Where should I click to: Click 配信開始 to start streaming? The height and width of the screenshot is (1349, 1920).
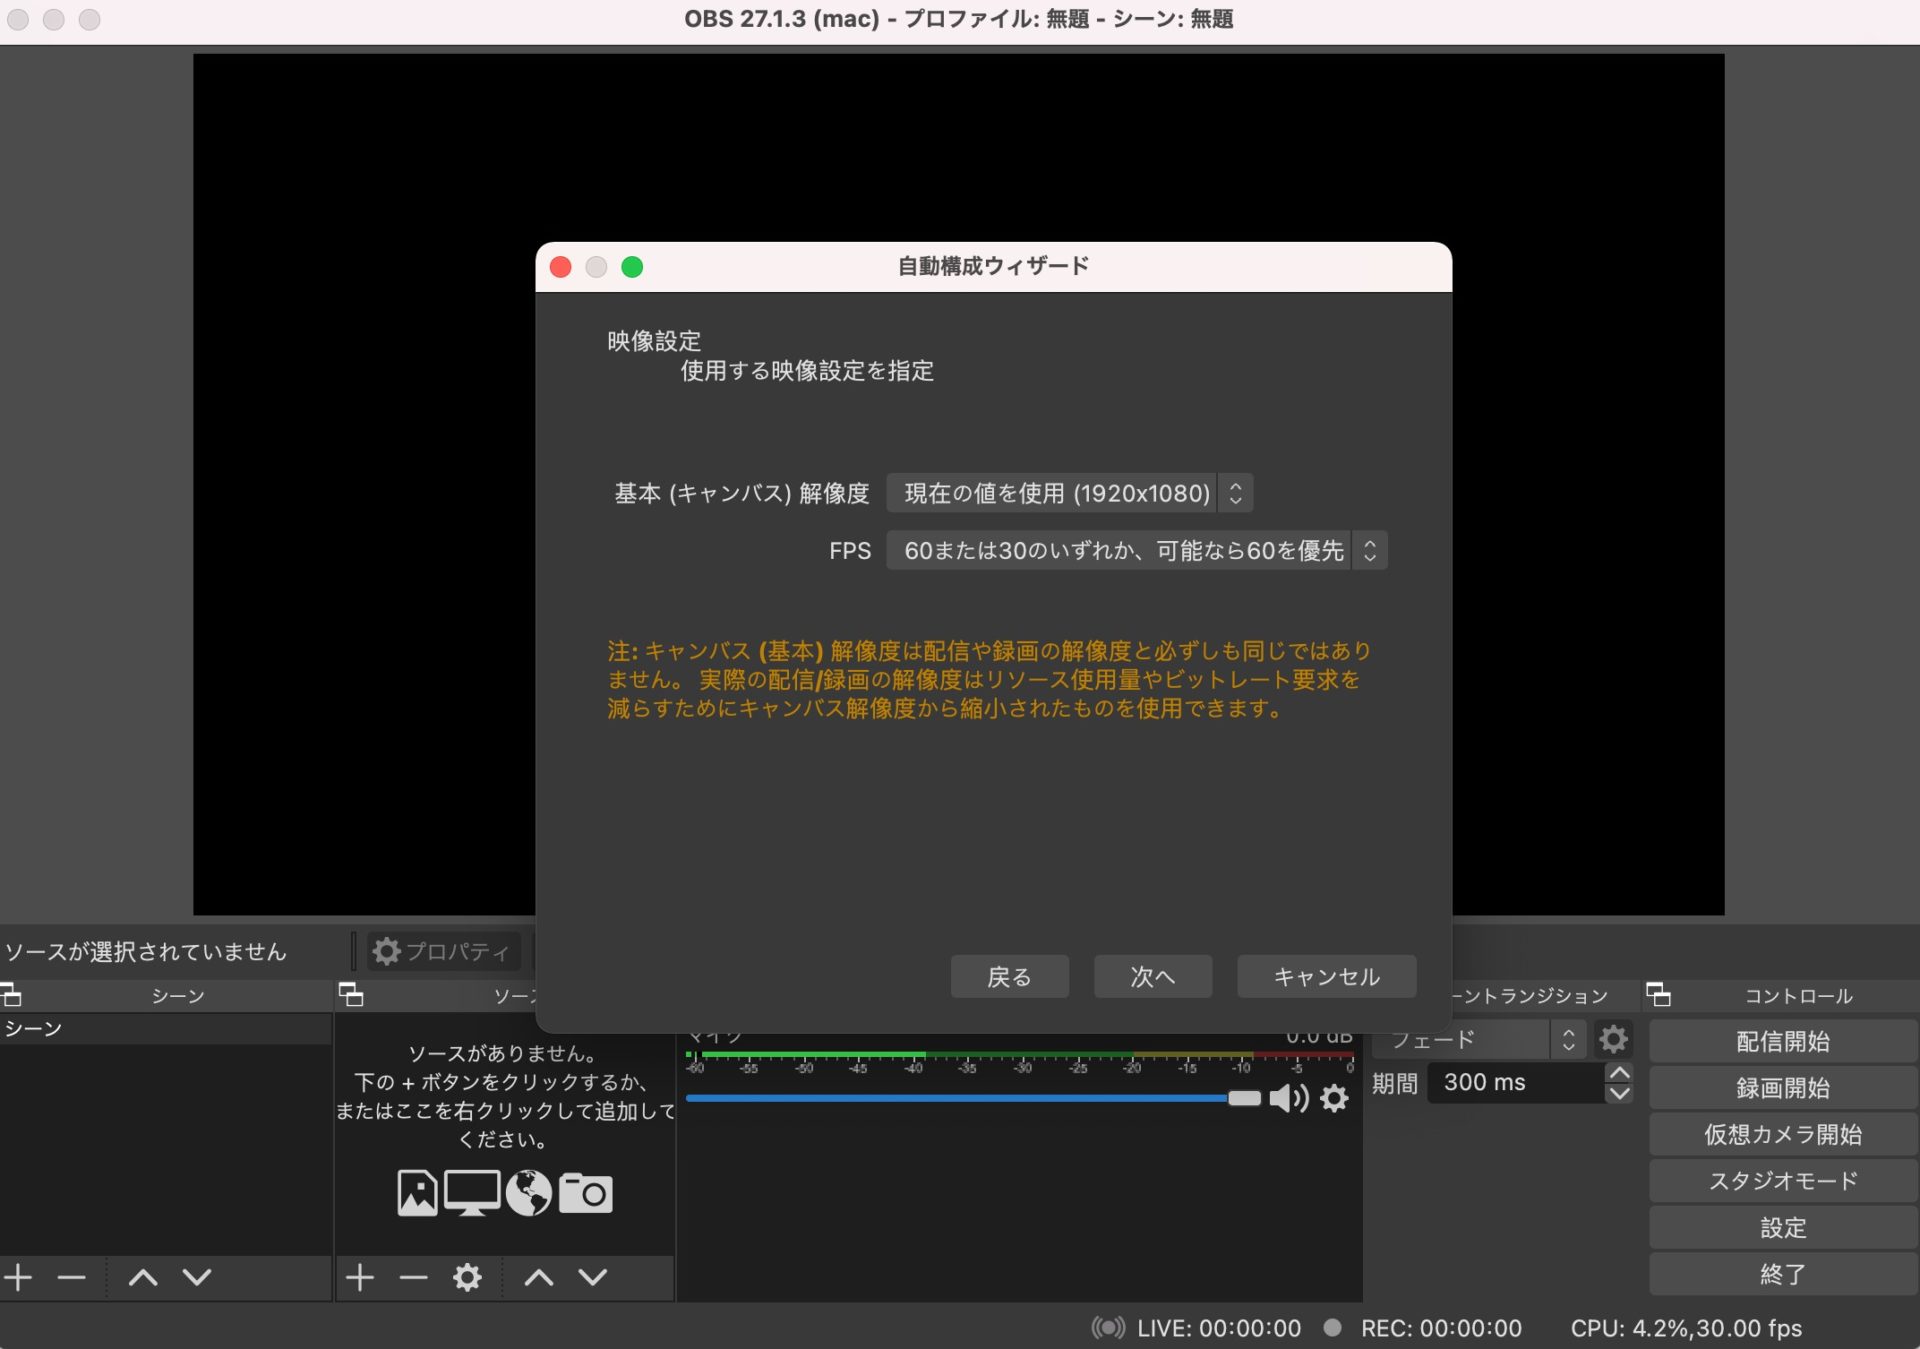(1783, 1042)
